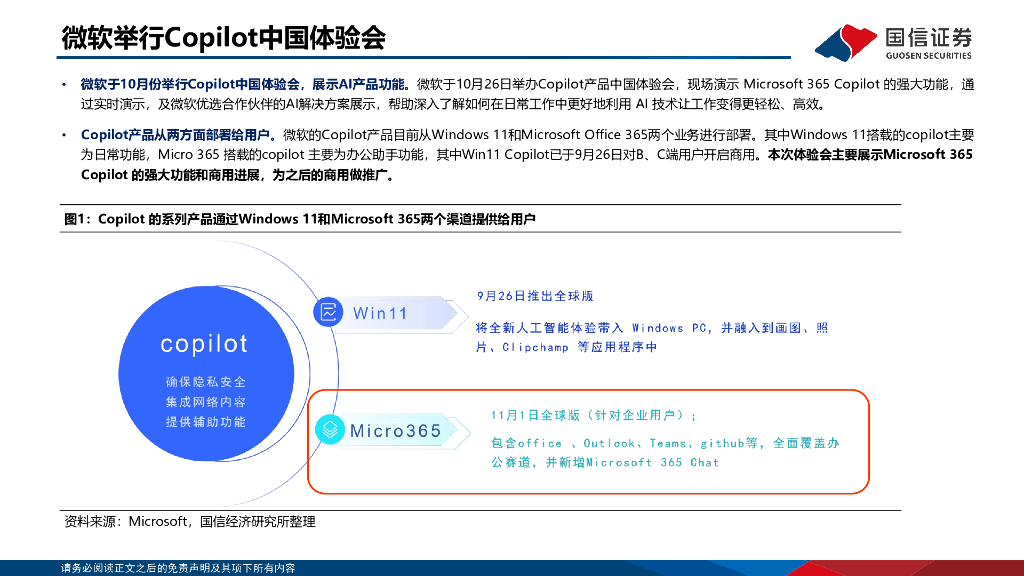Click the Win11 circular chart icon

tap(328, 312)
